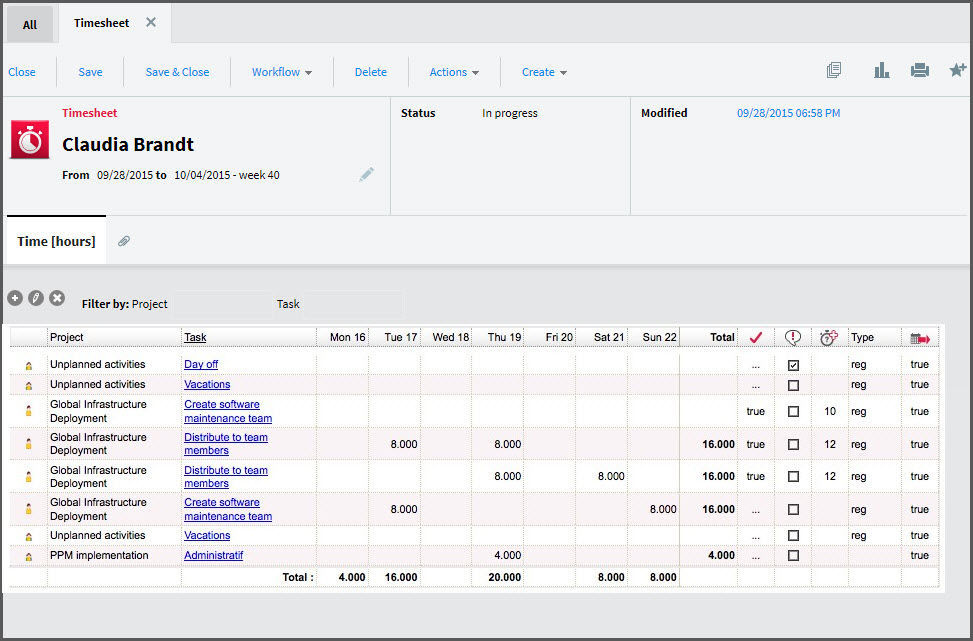Open the Administratif task link
This screenshot has width=973, height=641.
213,555
